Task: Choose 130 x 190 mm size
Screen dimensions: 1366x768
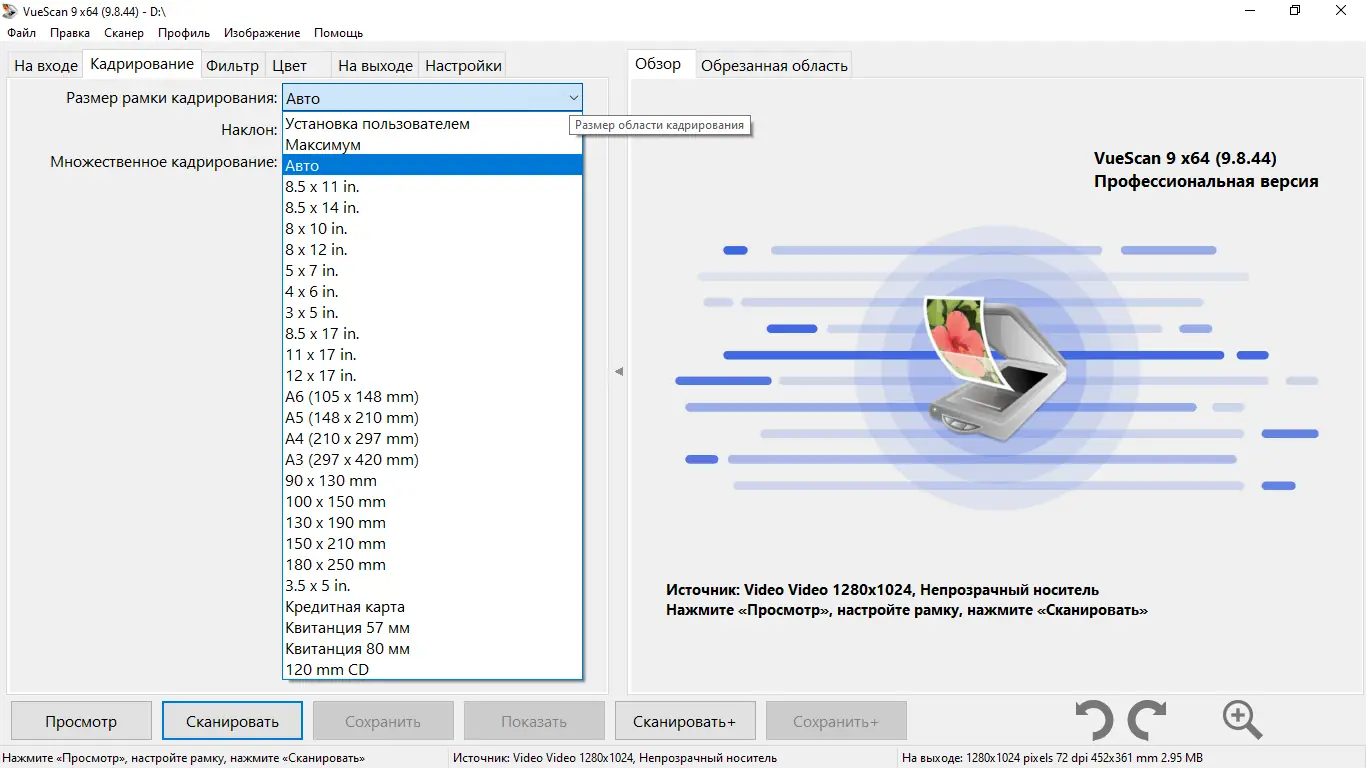Action: coord(432,522)
